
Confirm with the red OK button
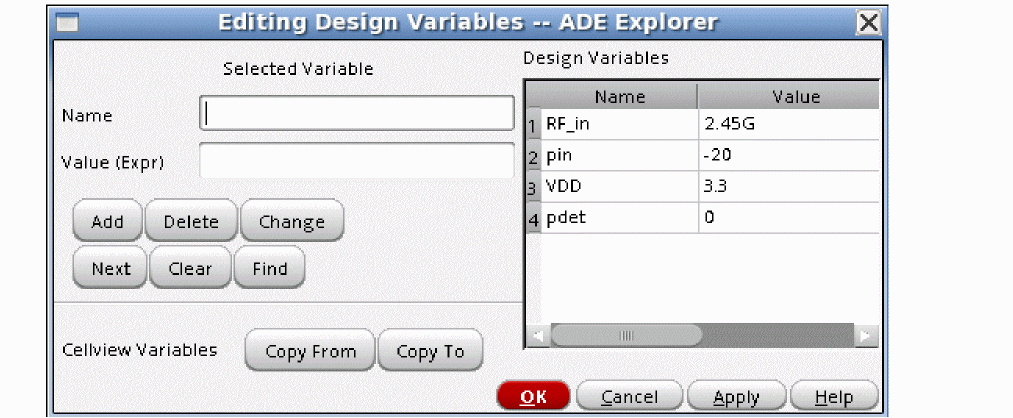coord(533,397)
